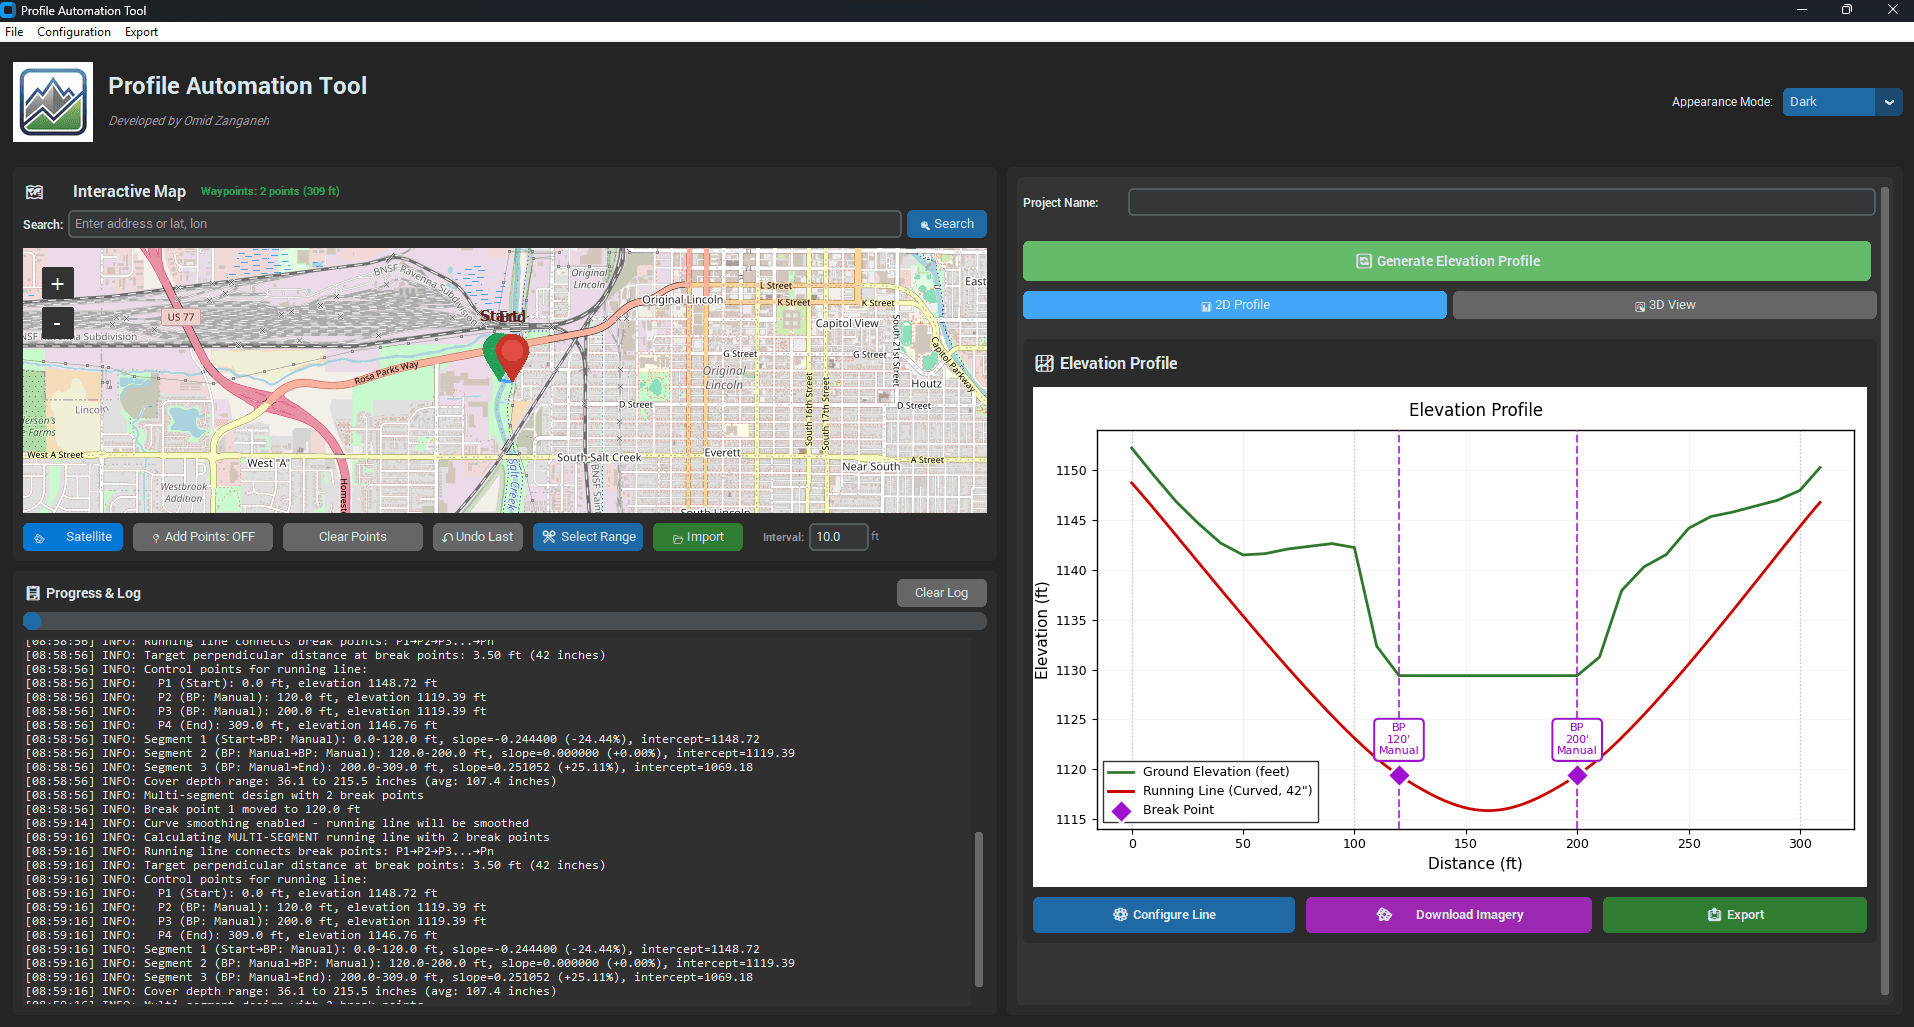The width and height of the screenshot is (1914, 1027).
Task: Click the Export clipboard icon
Action: 1715,914
